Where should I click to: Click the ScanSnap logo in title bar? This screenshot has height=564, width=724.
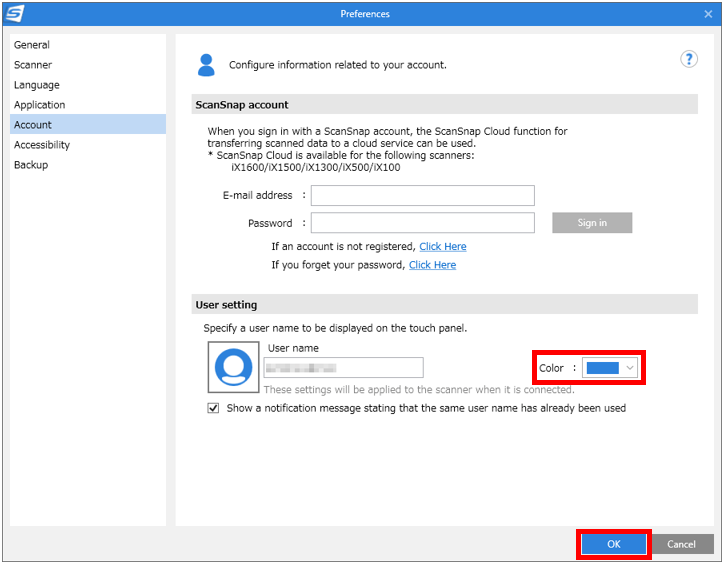pyautogui.click(x=14, y=14)
